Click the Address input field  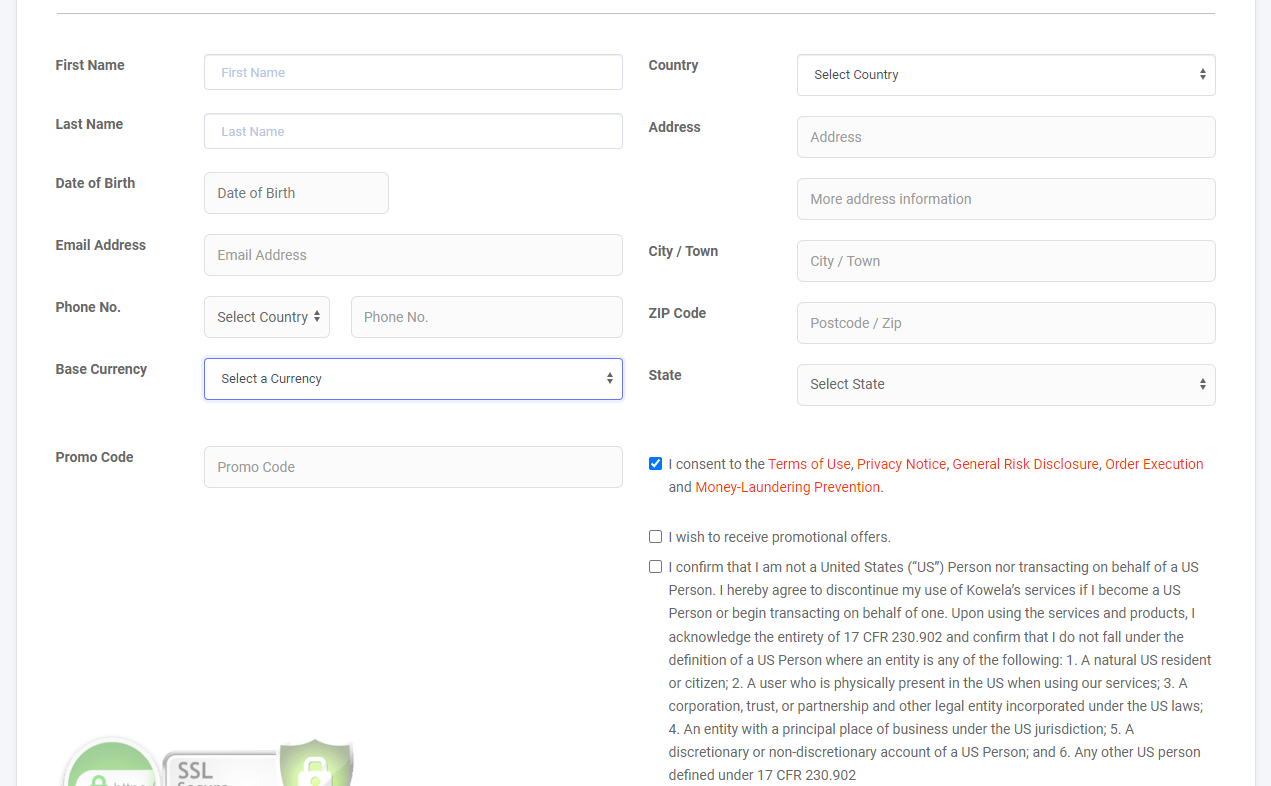tap(1006, 137)
